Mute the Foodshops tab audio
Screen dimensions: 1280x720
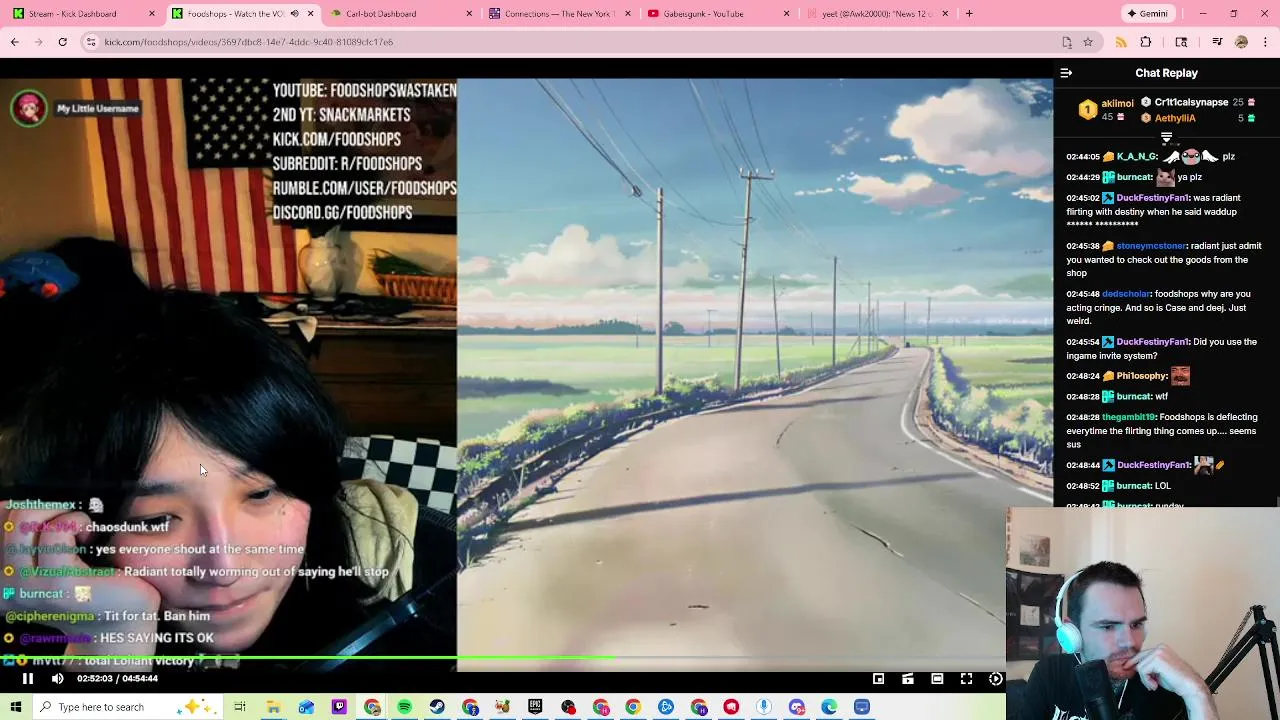coord(294,14)
